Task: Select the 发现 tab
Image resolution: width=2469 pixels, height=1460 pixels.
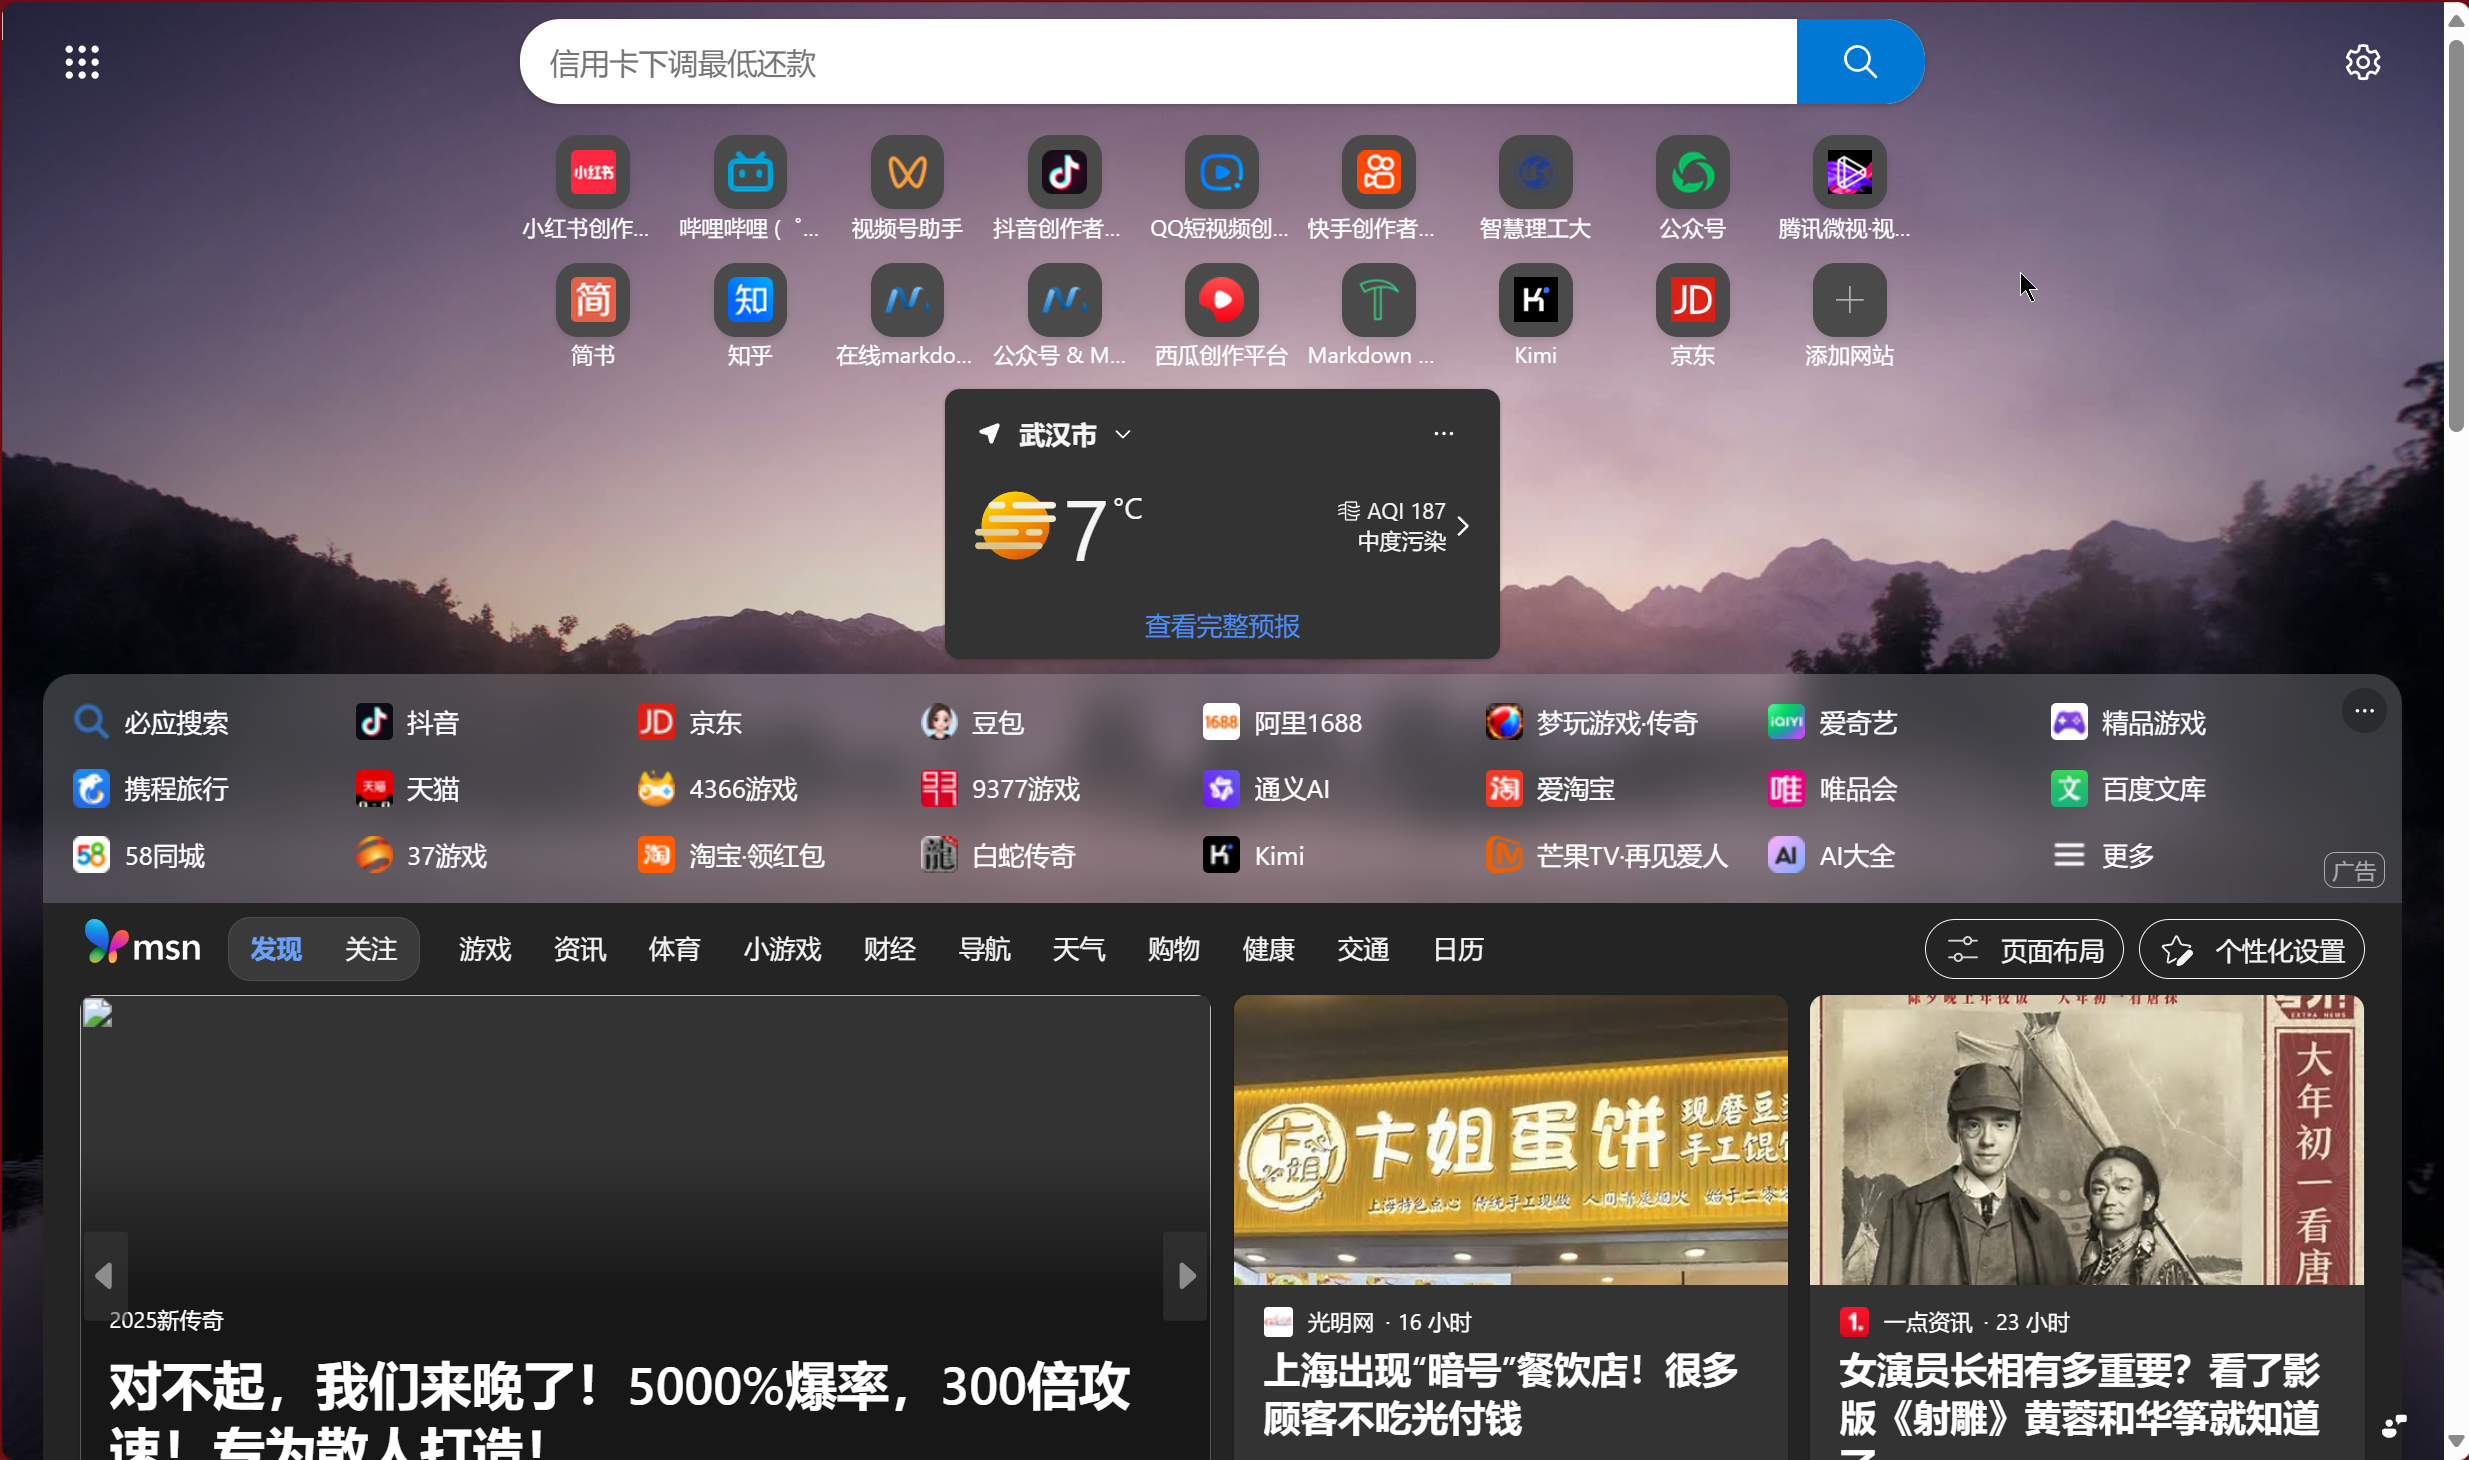Action: click(275, 948)
